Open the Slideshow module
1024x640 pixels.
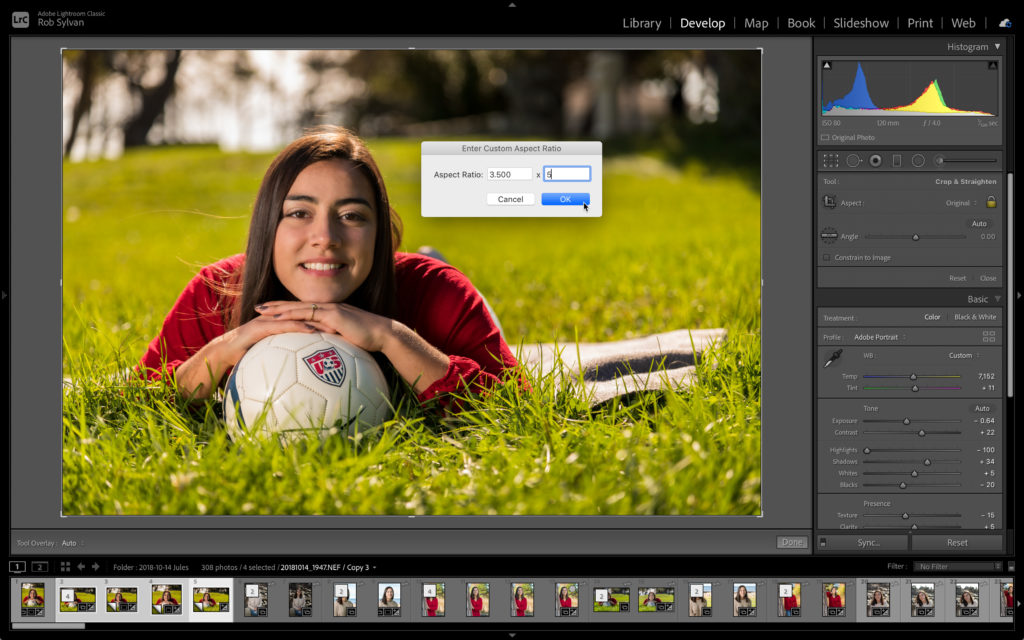tap(861, 23)
